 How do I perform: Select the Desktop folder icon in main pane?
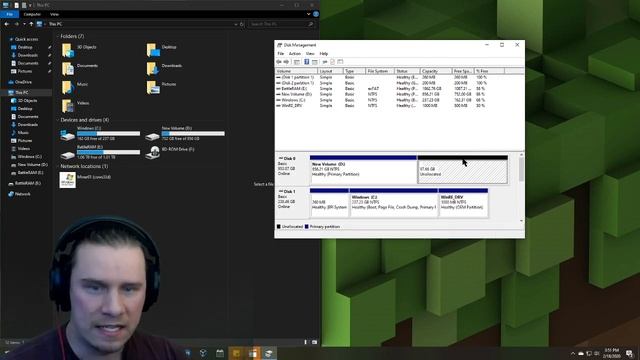point(153,50)
